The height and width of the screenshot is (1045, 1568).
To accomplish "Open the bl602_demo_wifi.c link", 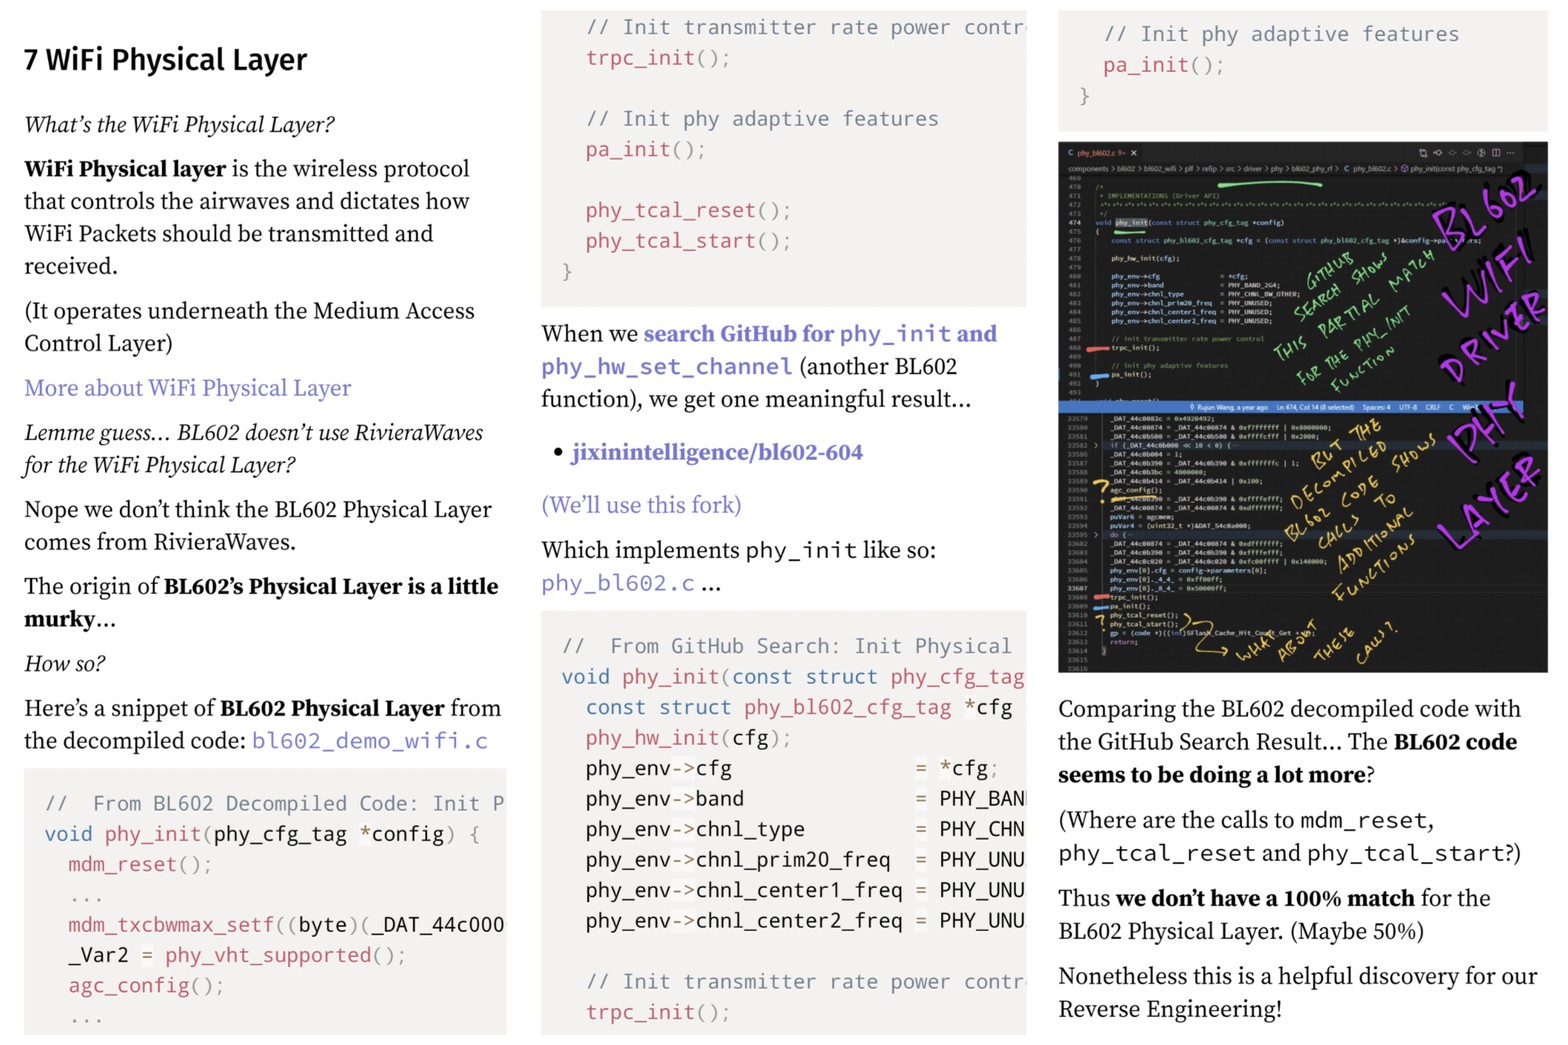I will 369,741.
